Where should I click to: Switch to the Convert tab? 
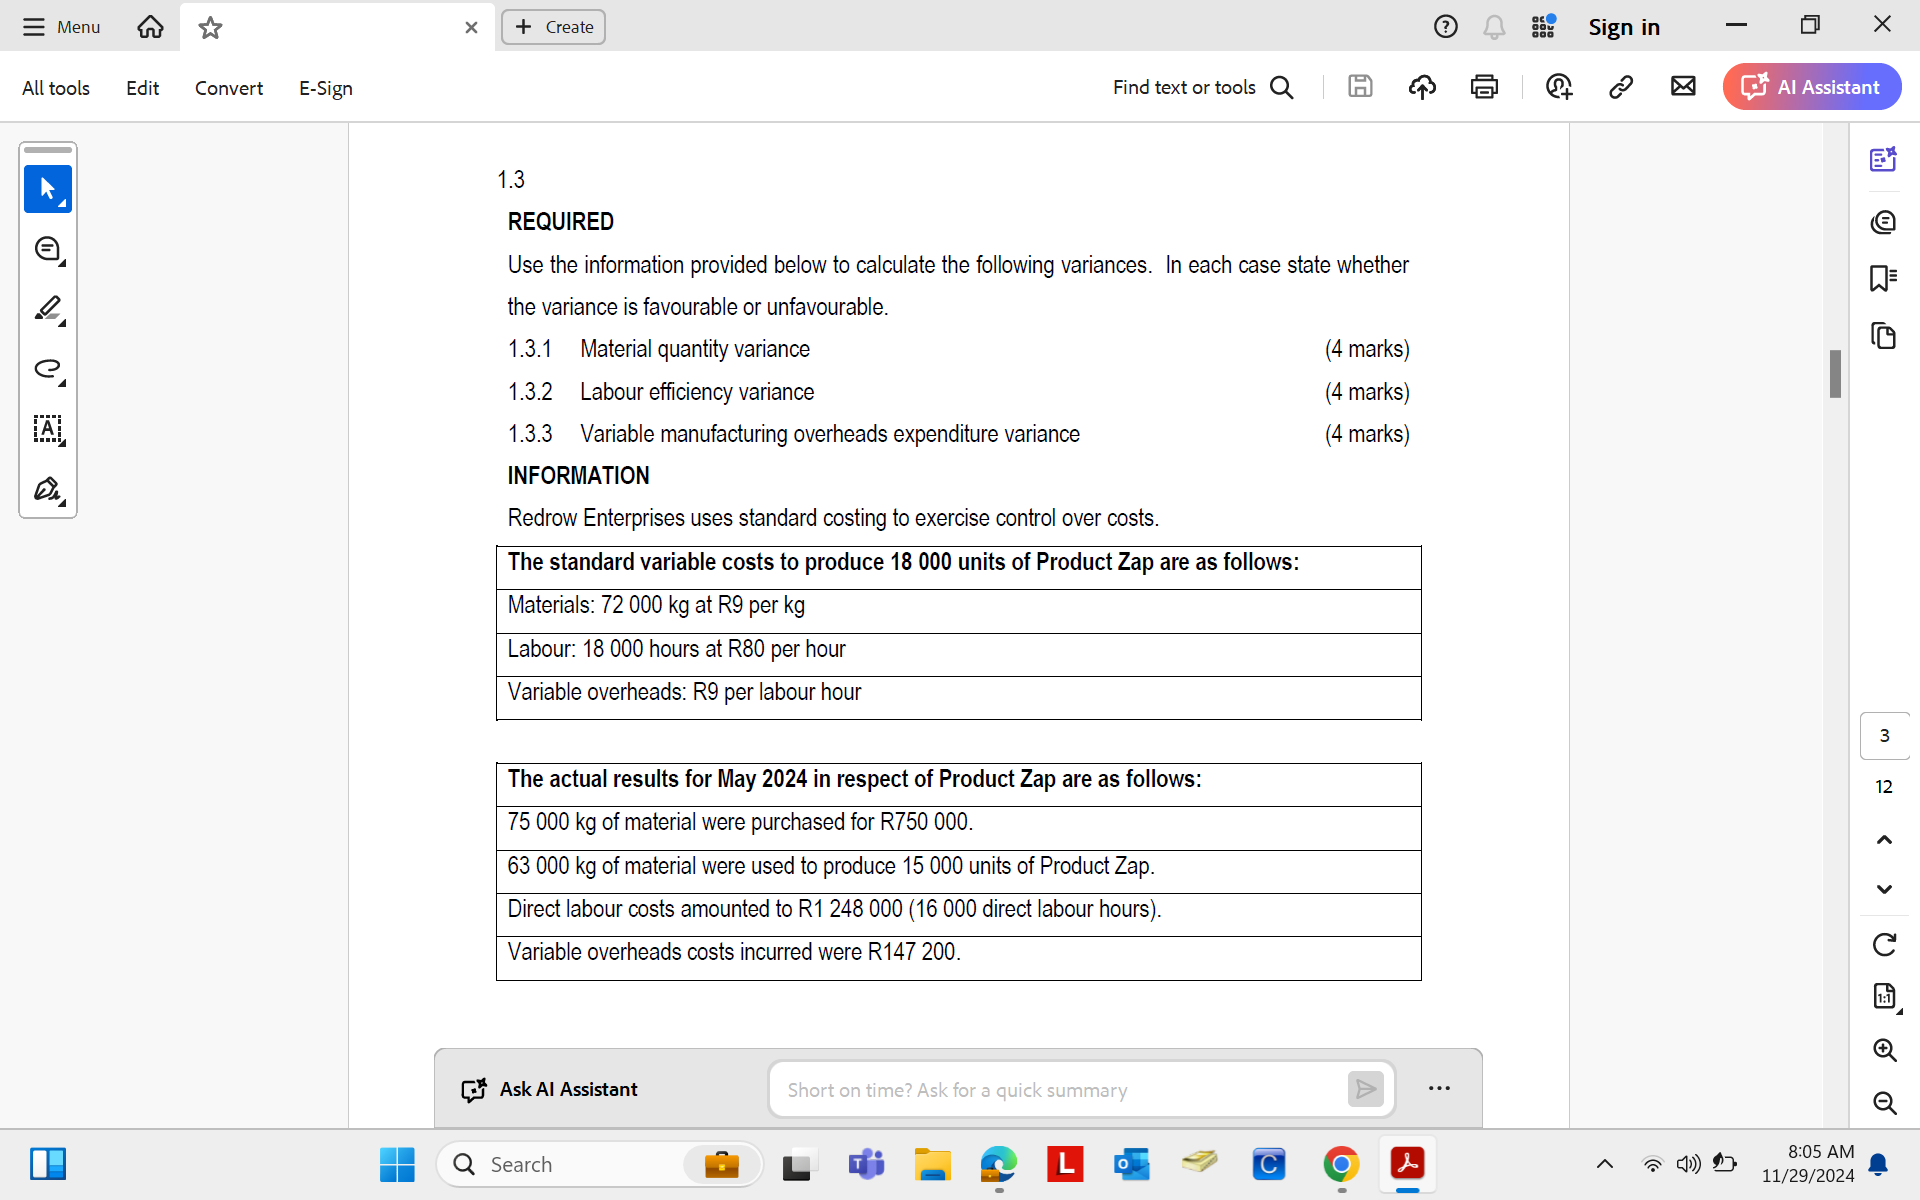pyautogui.click(x=228, y=88)
